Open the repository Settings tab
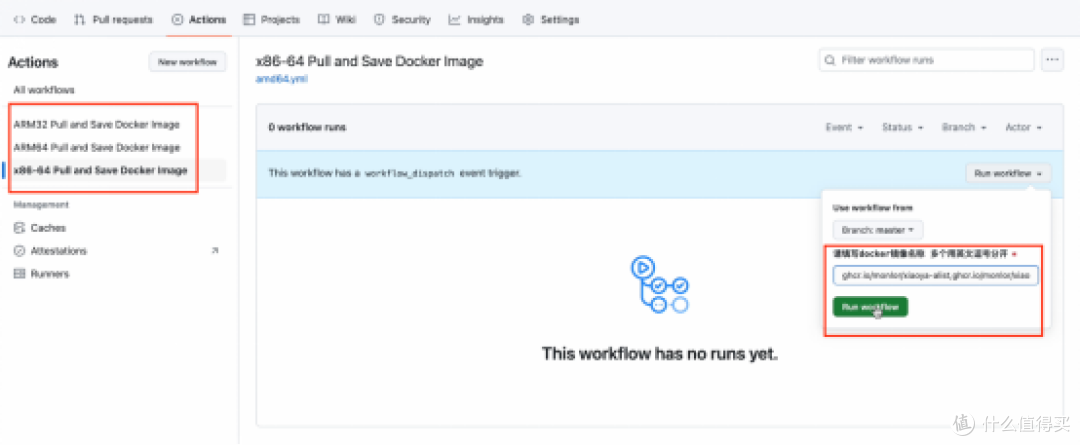The image size is (1080, 446). 551,20
